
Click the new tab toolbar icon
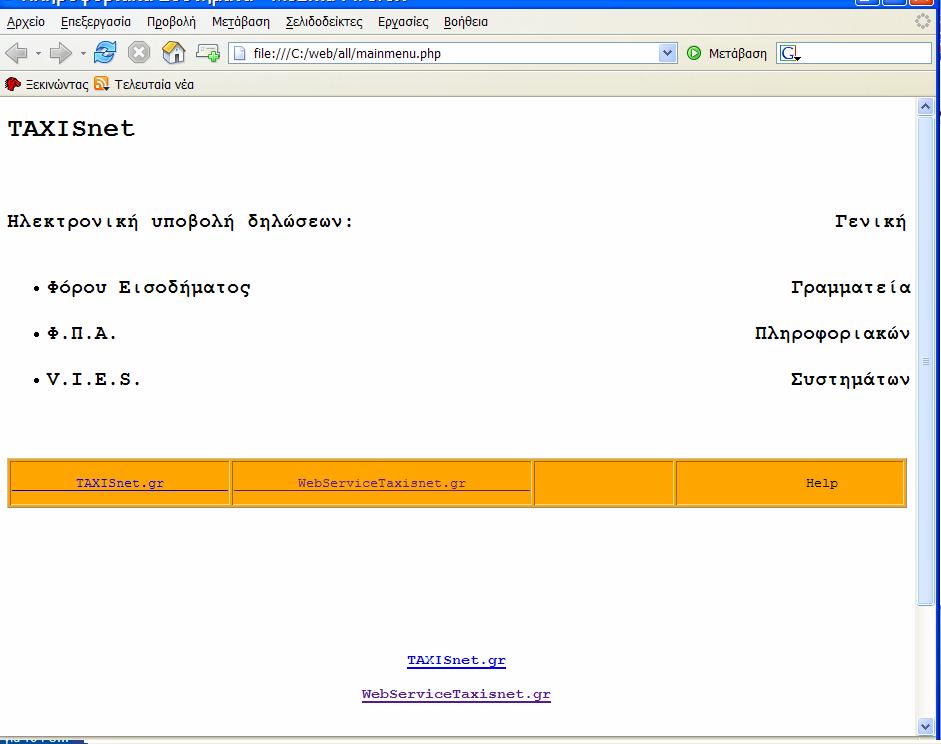coord(208,53)
